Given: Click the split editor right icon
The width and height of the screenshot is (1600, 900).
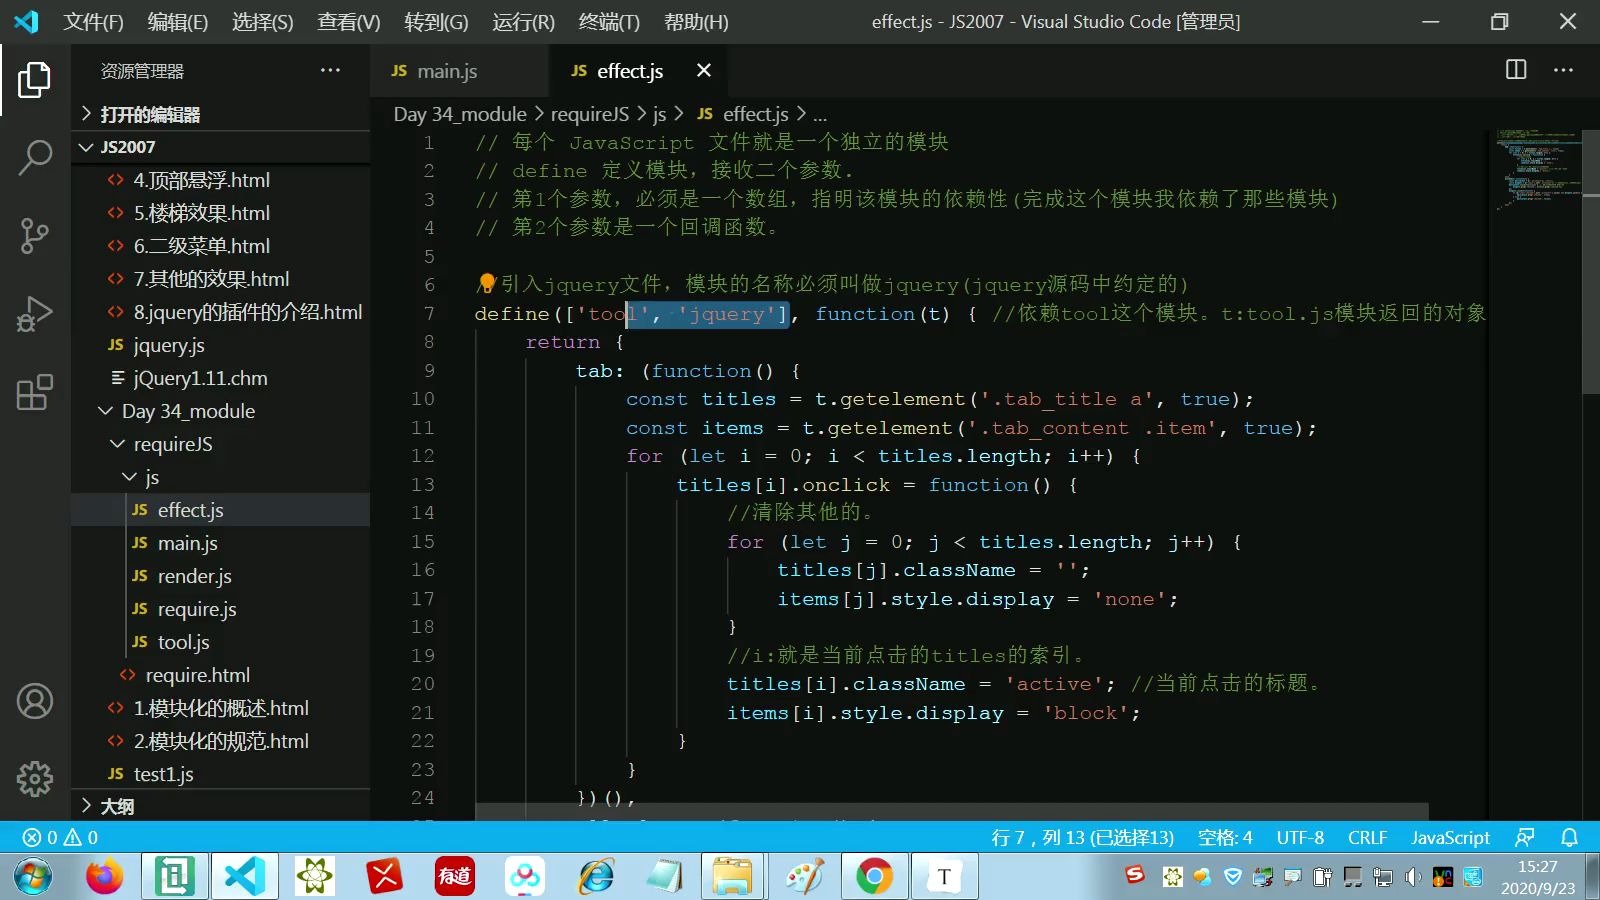Looking at the screenshot, I should coord(1516,70).
